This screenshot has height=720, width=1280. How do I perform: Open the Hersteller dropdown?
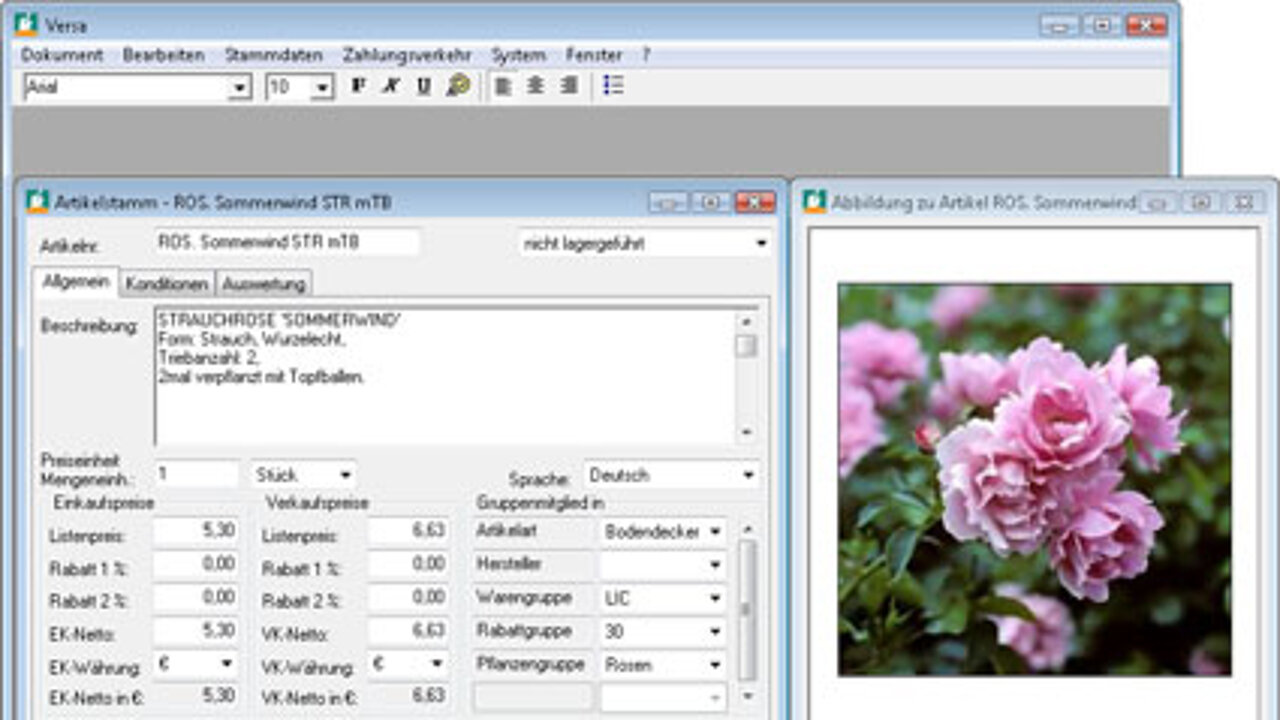pyautogui.click(x=715, y=565)
